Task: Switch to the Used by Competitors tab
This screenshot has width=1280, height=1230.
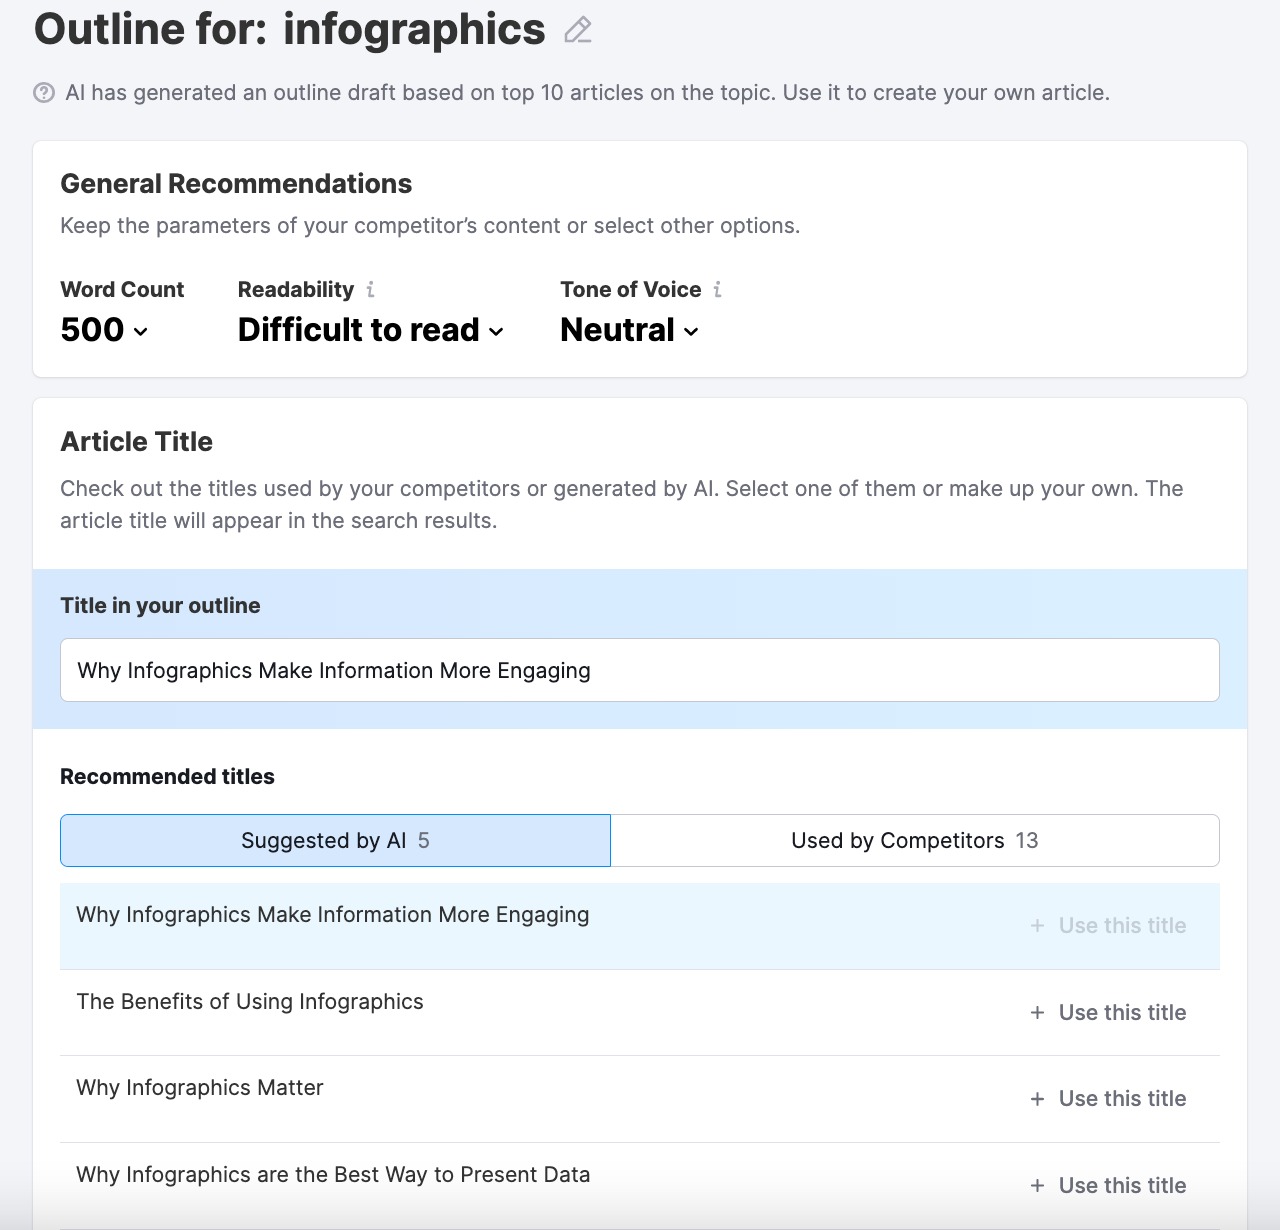Action: tap(915, 840)
